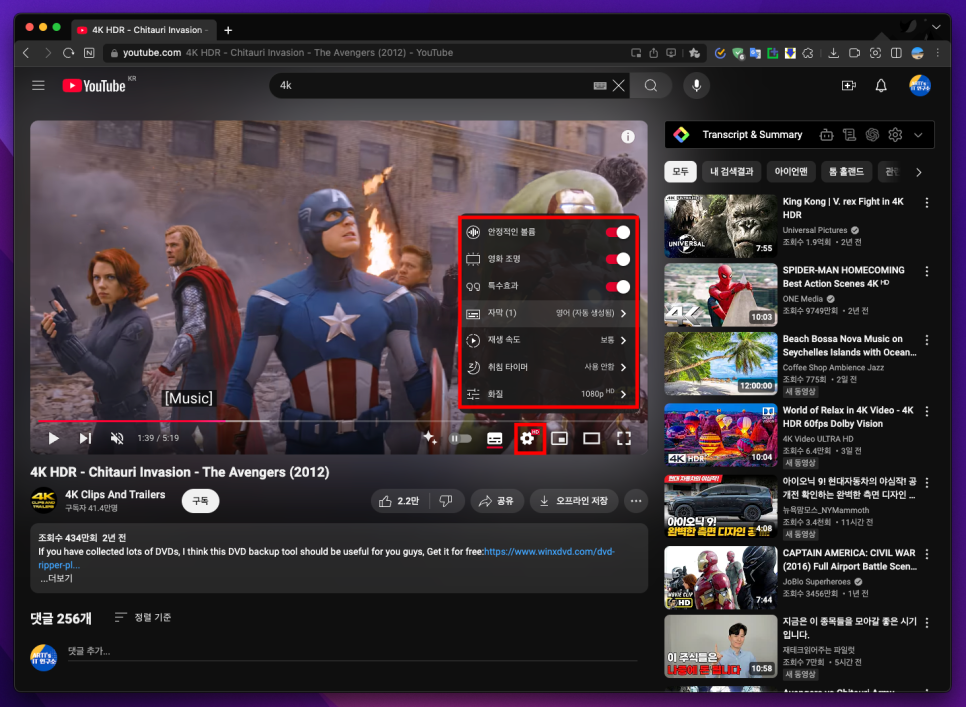Run the search with magnifier button
The height and width of the screenshot is (707, 966).
point(651,86)
